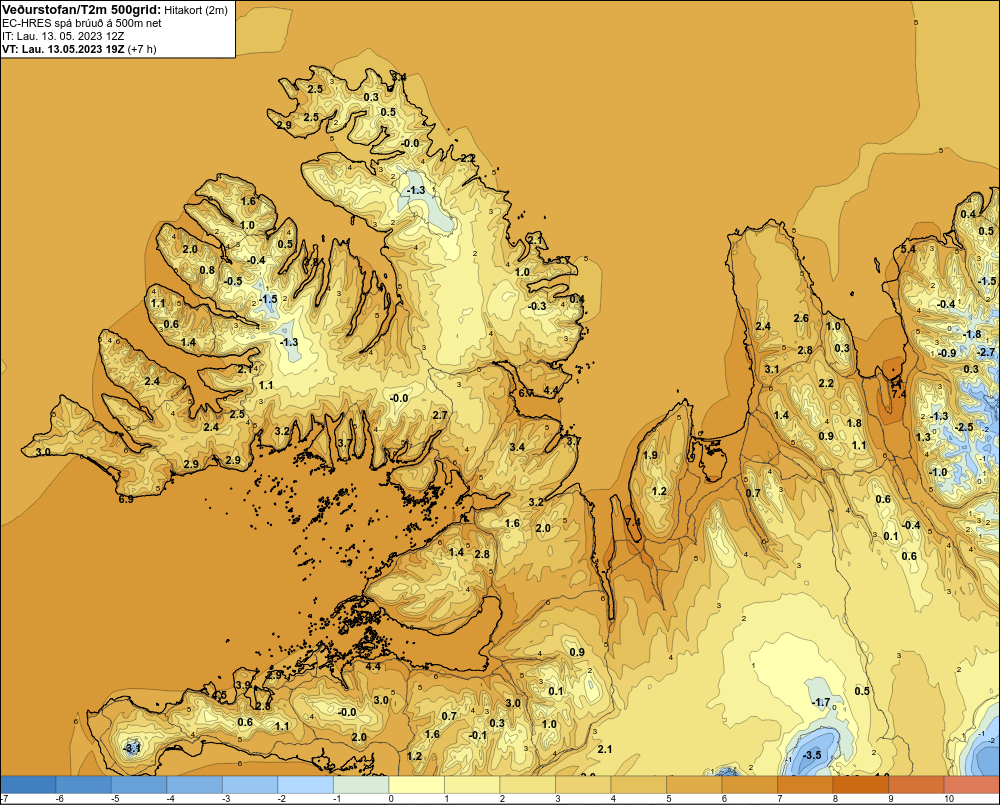Click the '-1.8' temperature value
The height and width of the screenshot is (805, 1000).
pyautogui.click(x=972, y=334)
